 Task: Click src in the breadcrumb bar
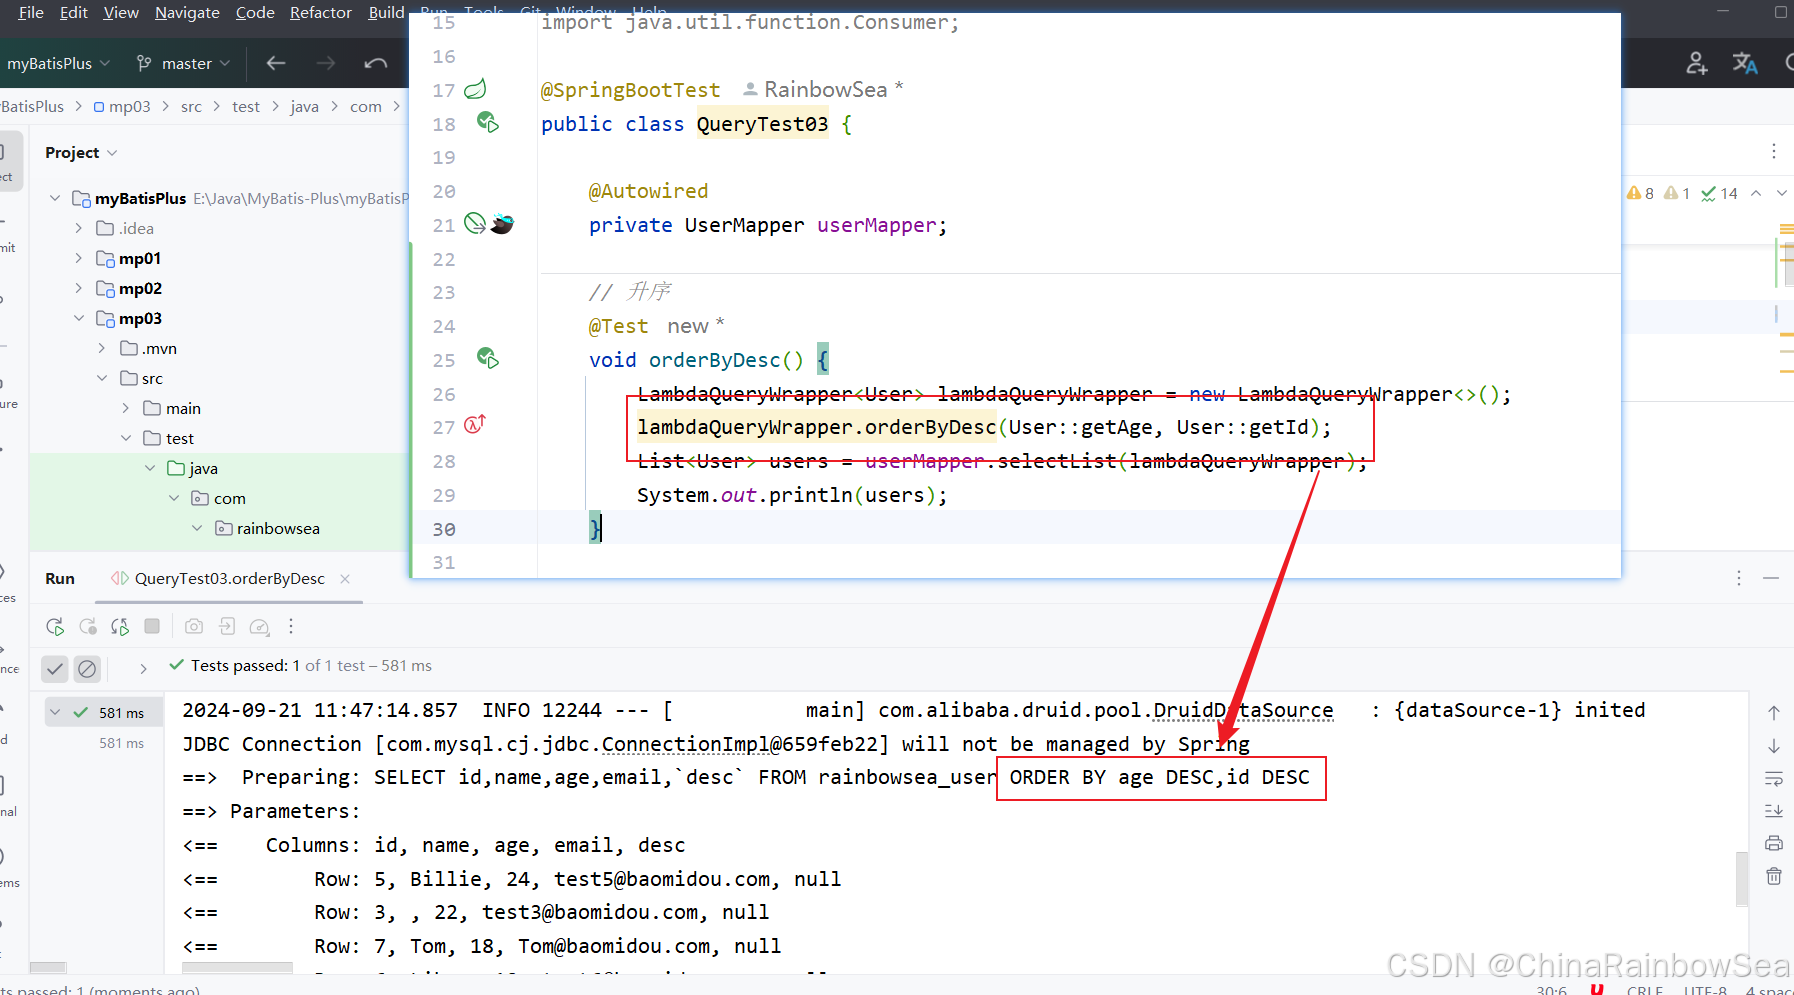click(x=191, y=106)
